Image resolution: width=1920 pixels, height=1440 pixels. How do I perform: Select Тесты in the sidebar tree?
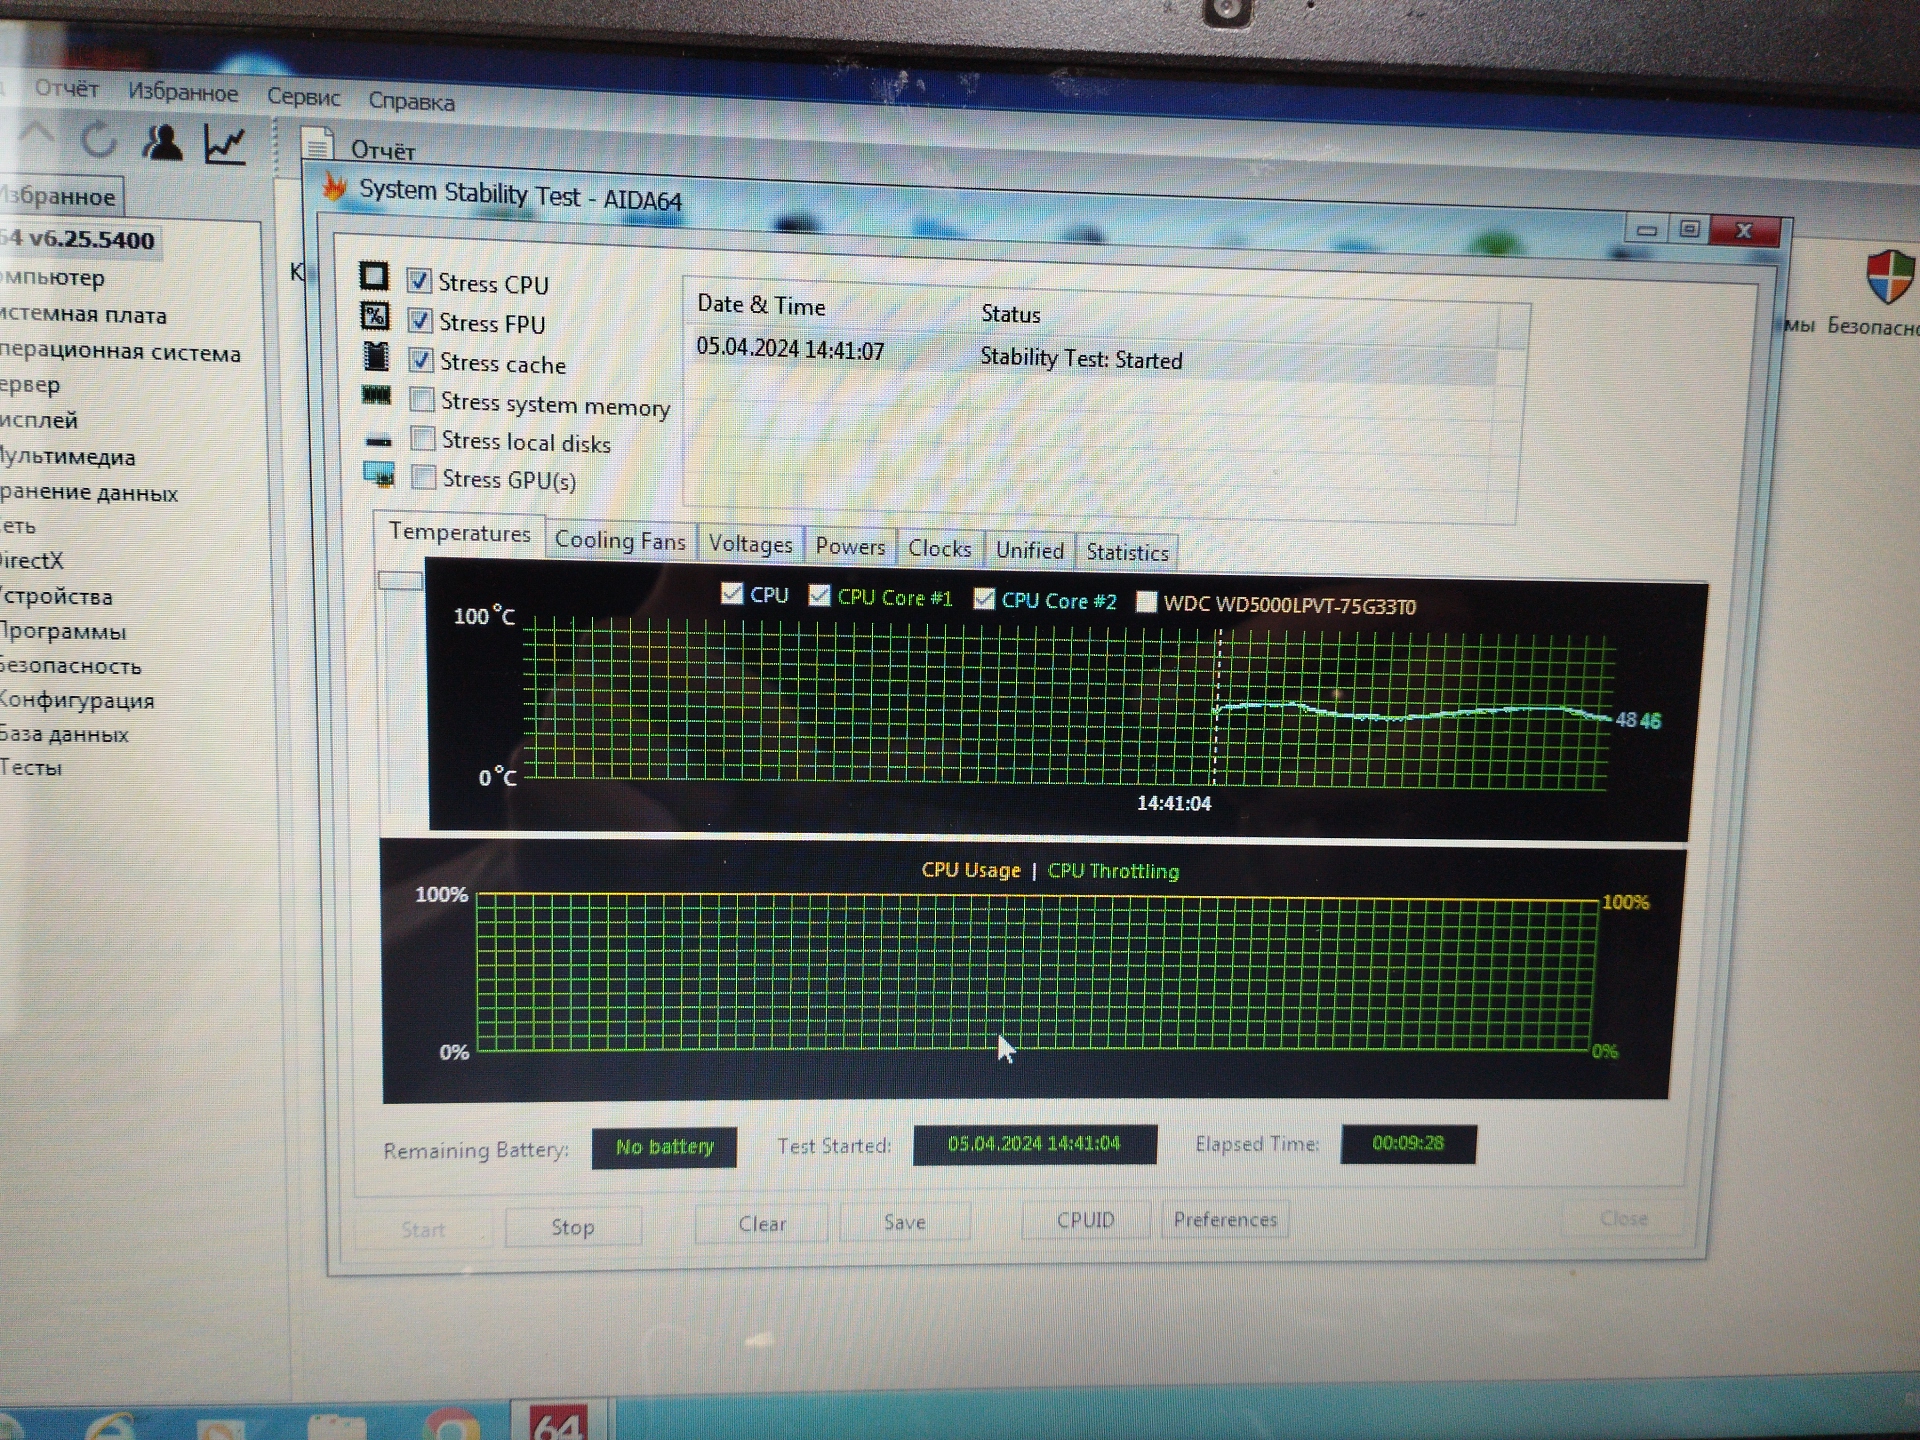pyautogui.click(x=31, y=768)
